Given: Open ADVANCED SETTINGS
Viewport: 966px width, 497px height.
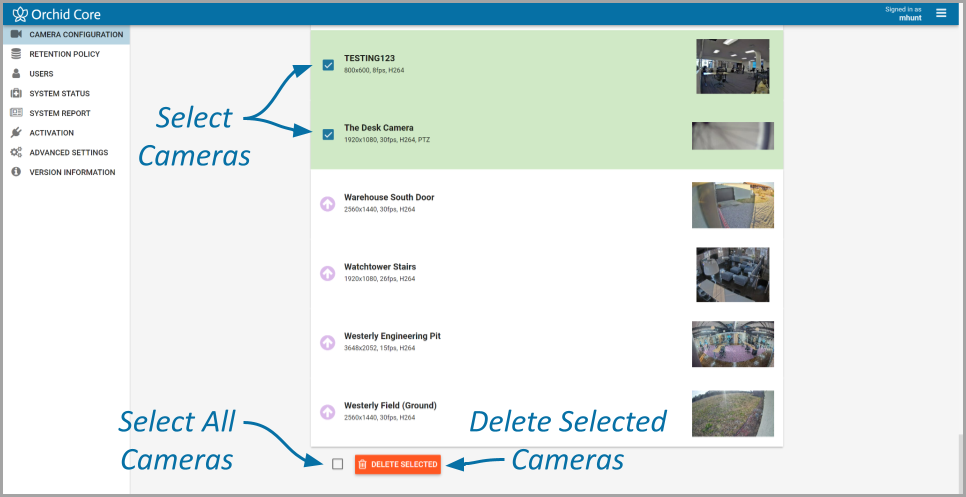Looking at the screenshot, I should [67, 153].
